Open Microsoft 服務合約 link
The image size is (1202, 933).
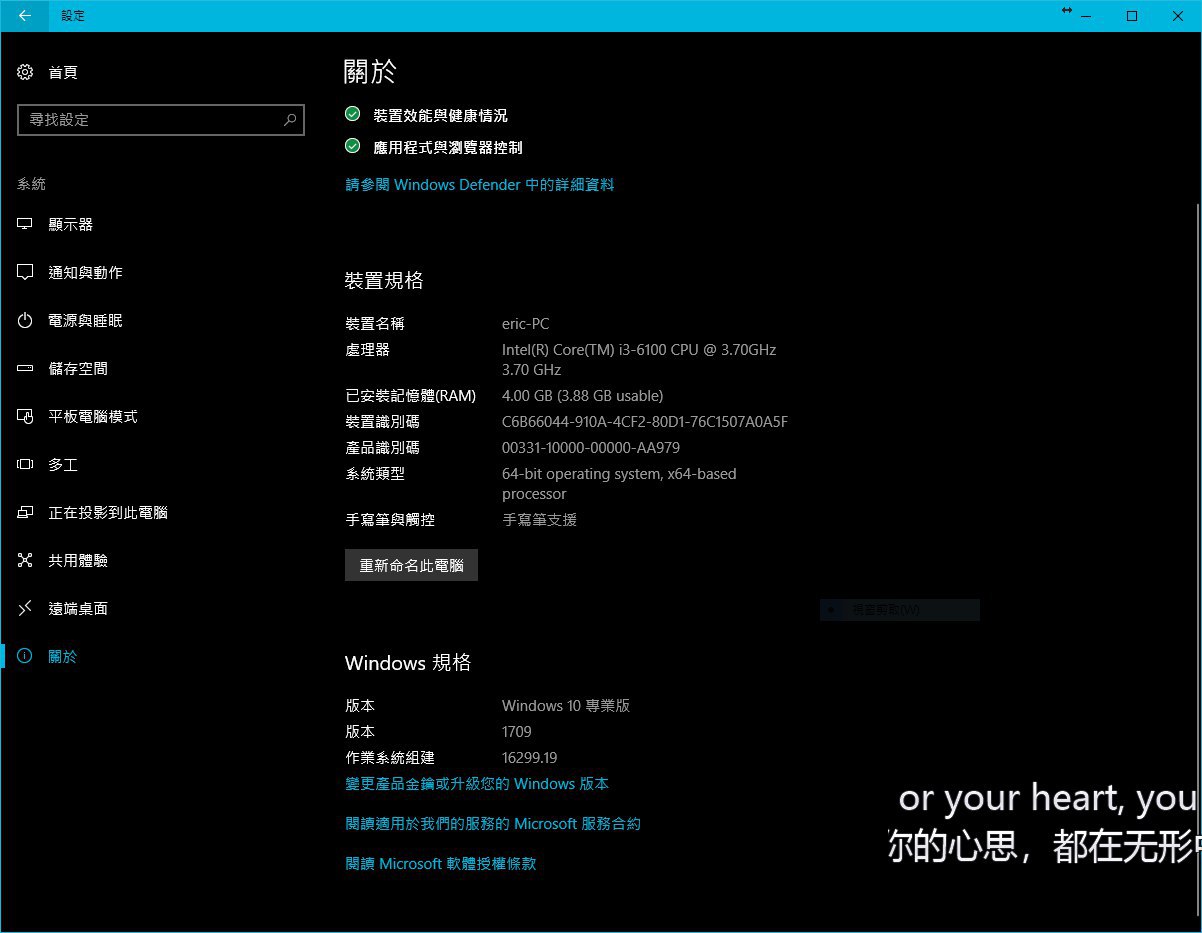493,824
